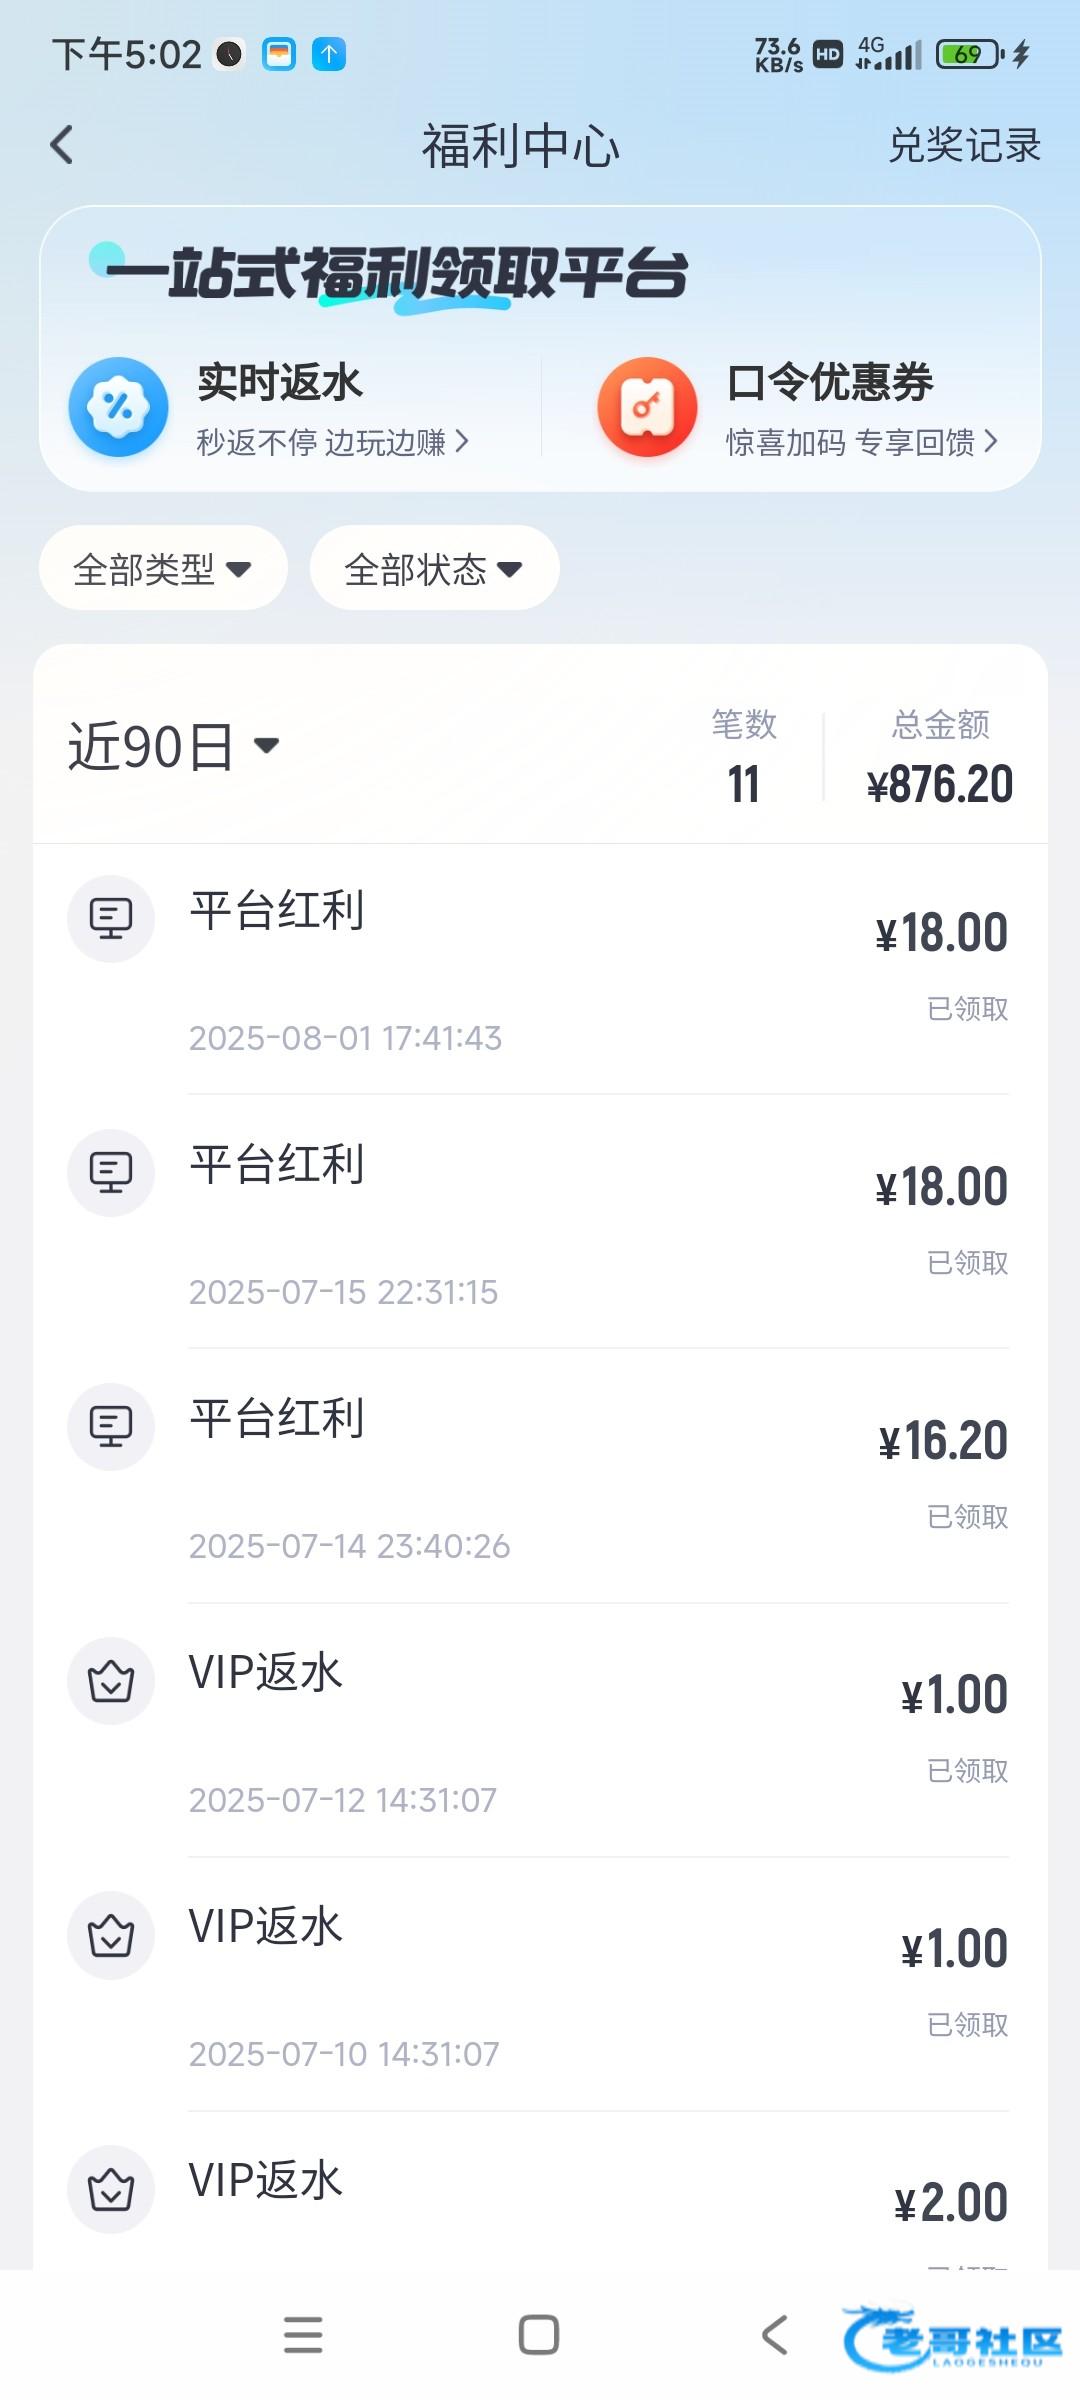Tap the VIP返水 crown icon dated 2025-07-10
The height and width of the screenshot is (2400, 1080).
(x=111, y=1935)
